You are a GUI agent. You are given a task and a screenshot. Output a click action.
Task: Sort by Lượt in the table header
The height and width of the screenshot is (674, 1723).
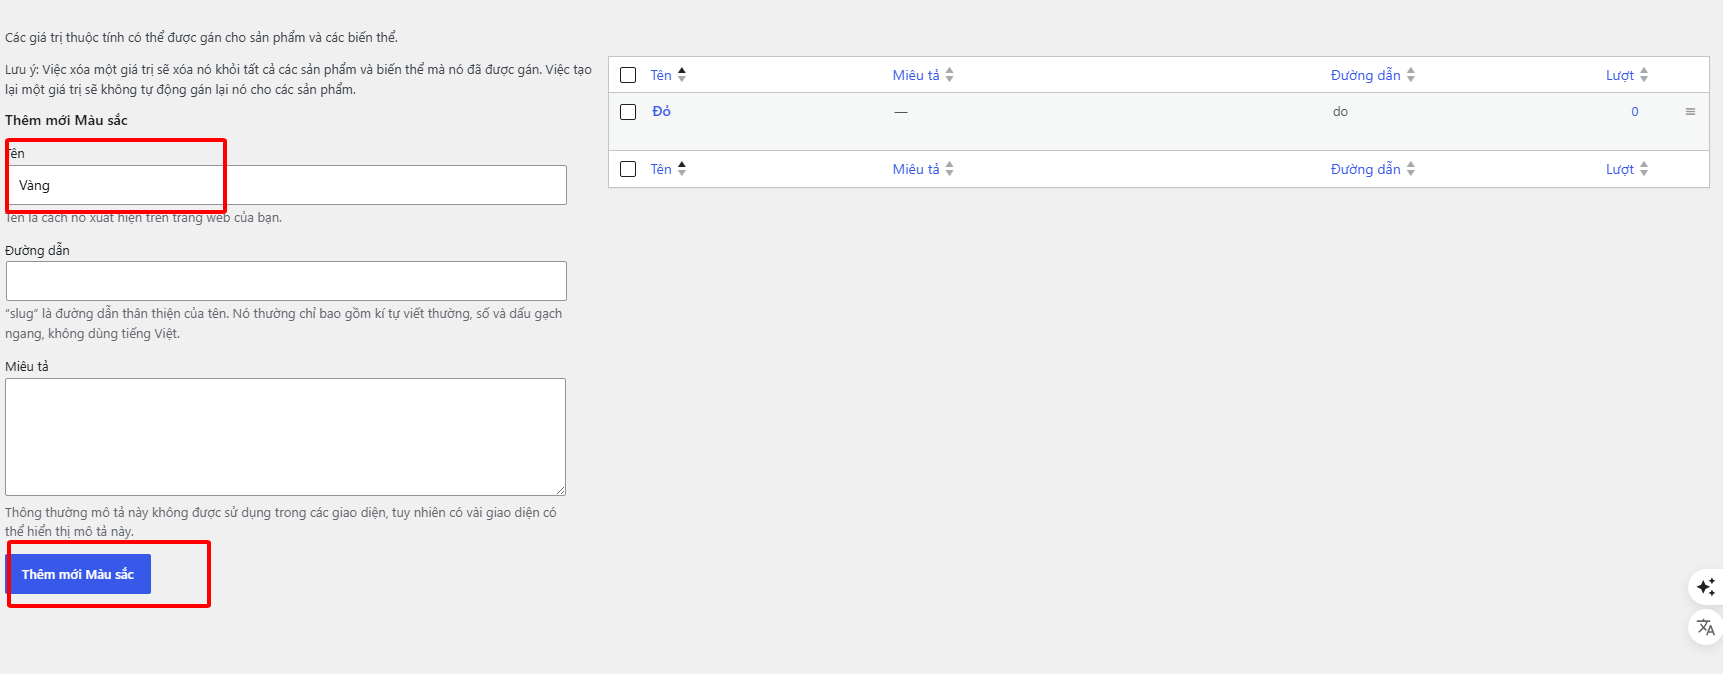(x=1620, y=75)
